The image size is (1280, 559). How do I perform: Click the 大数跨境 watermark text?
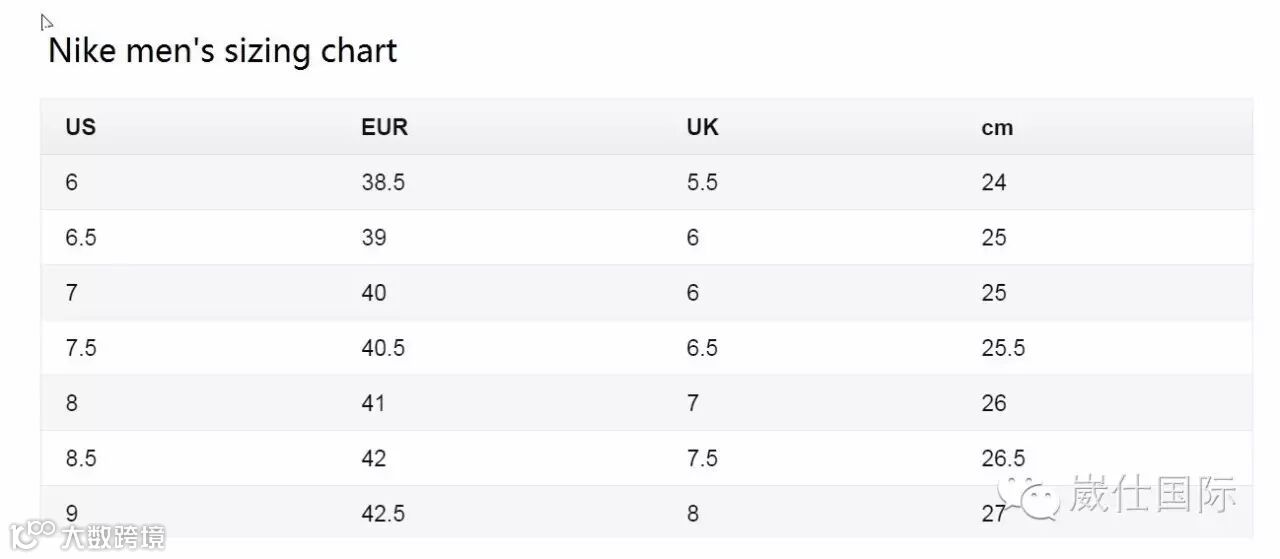pyautogui.click(x=112, y=538)
